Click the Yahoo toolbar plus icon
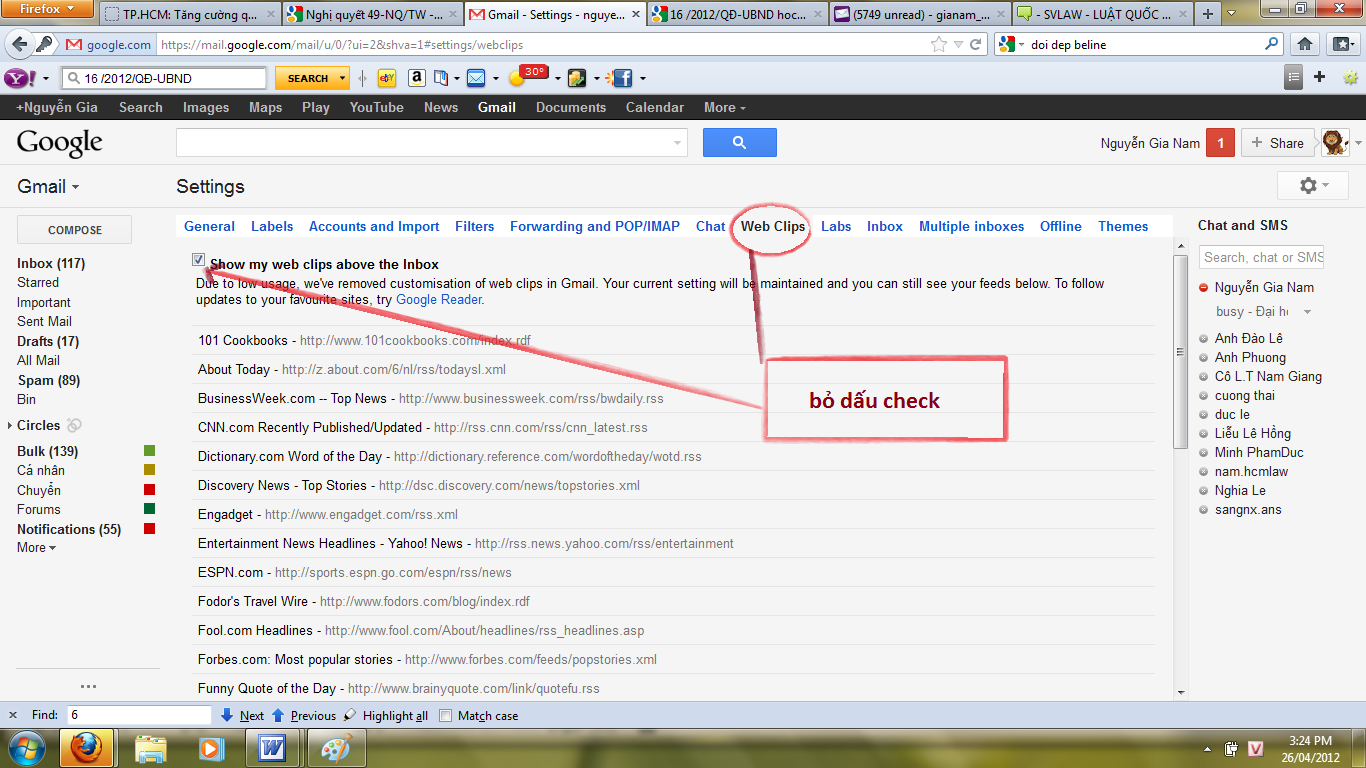The height and width of the screenshot is (768, 1366). pos(1320,77)
